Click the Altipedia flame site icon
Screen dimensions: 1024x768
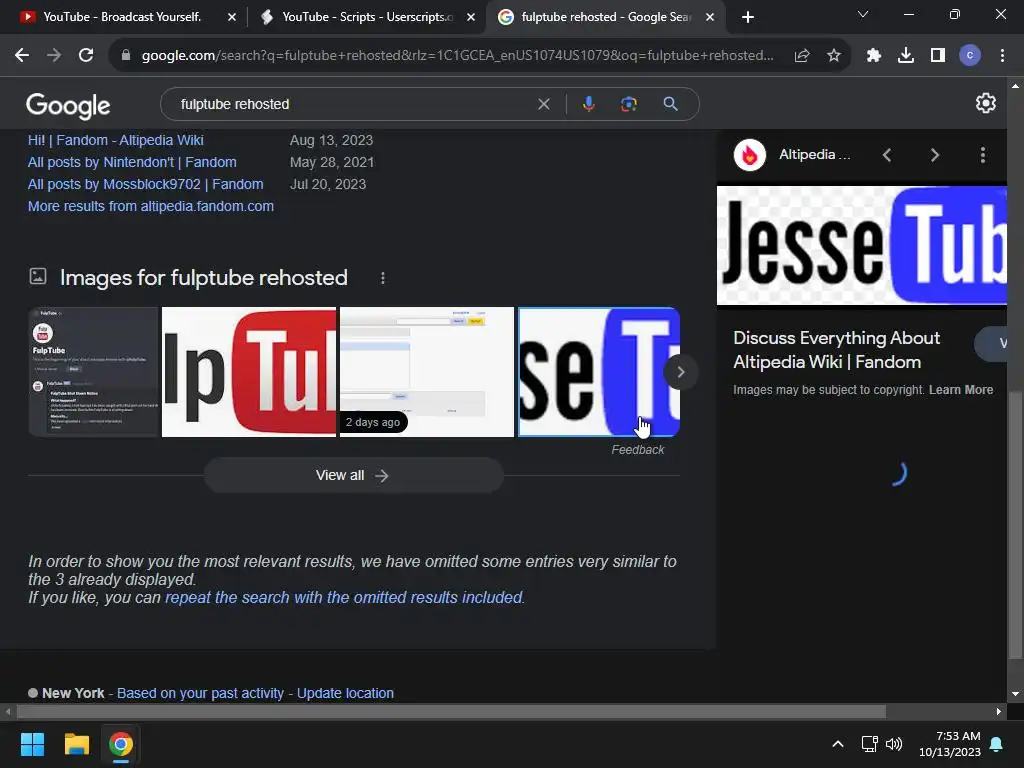tap(750, 155)
